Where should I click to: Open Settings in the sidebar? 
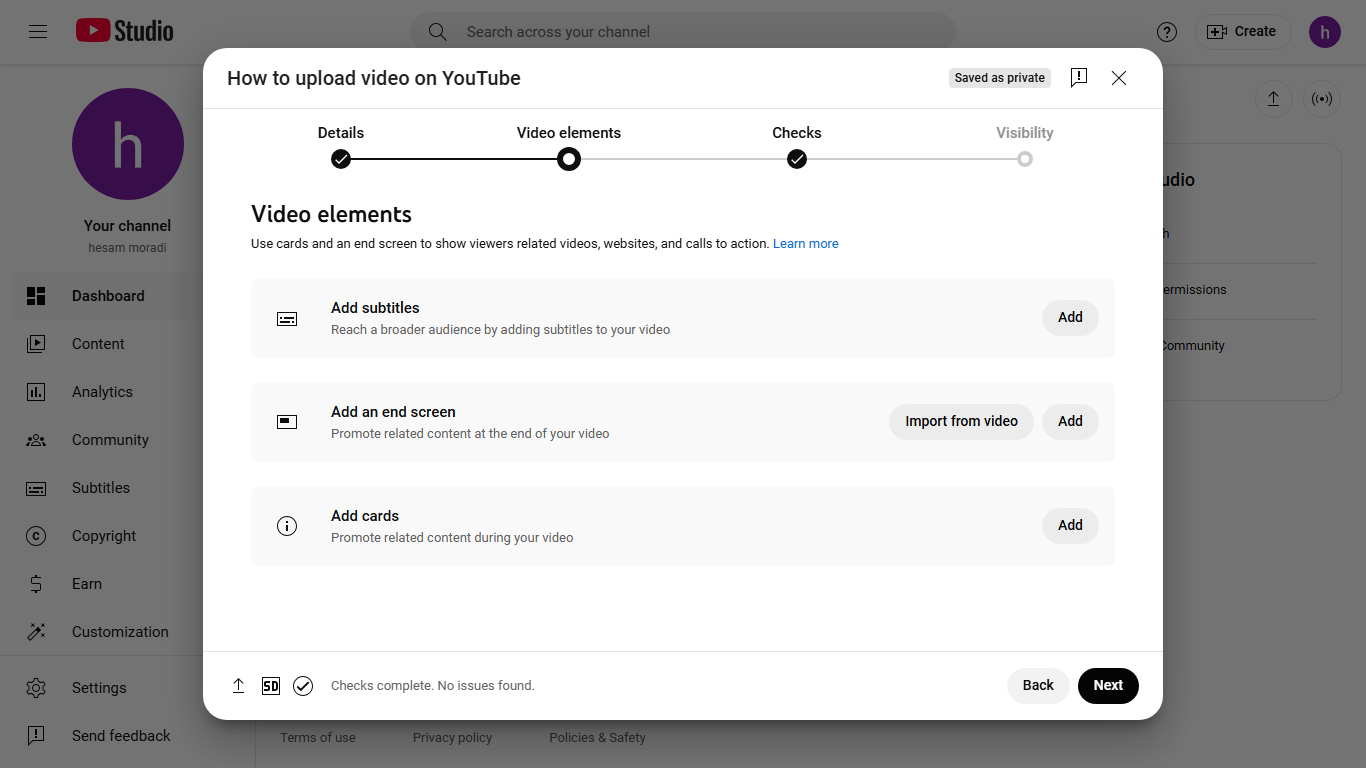click(x=99, y=688)
